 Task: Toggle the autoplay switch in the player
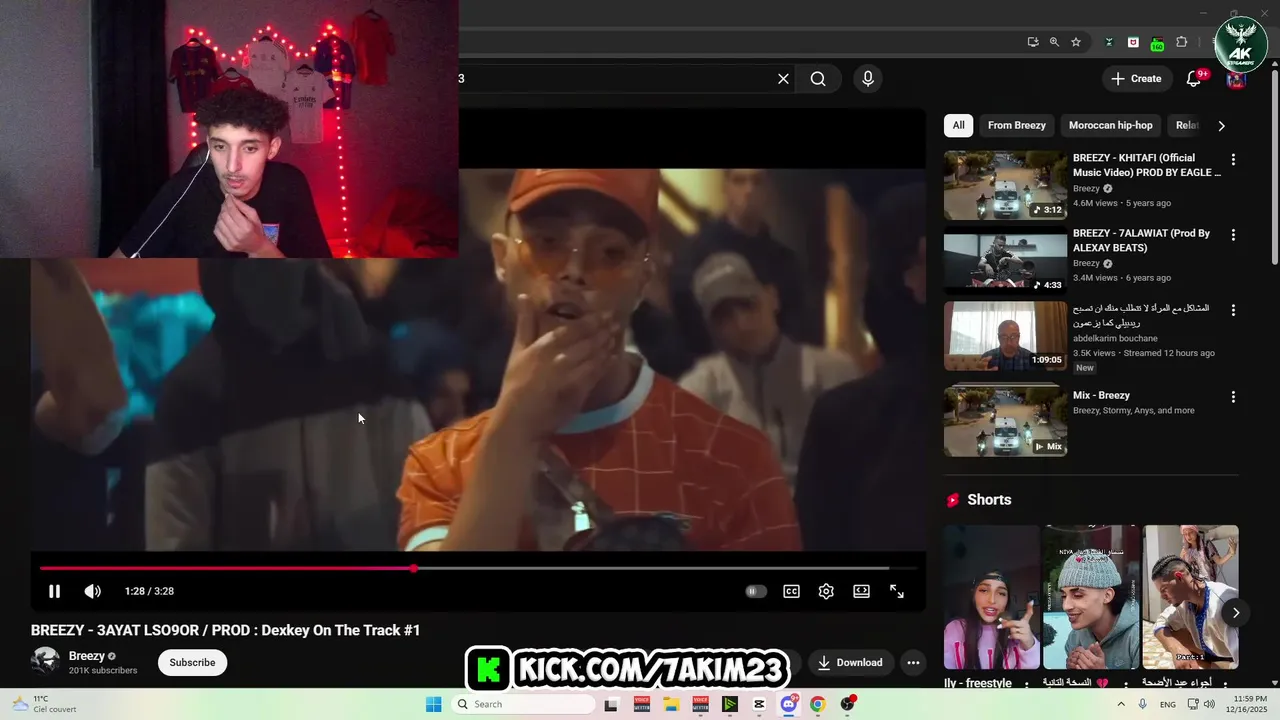[x=756, y=591]
